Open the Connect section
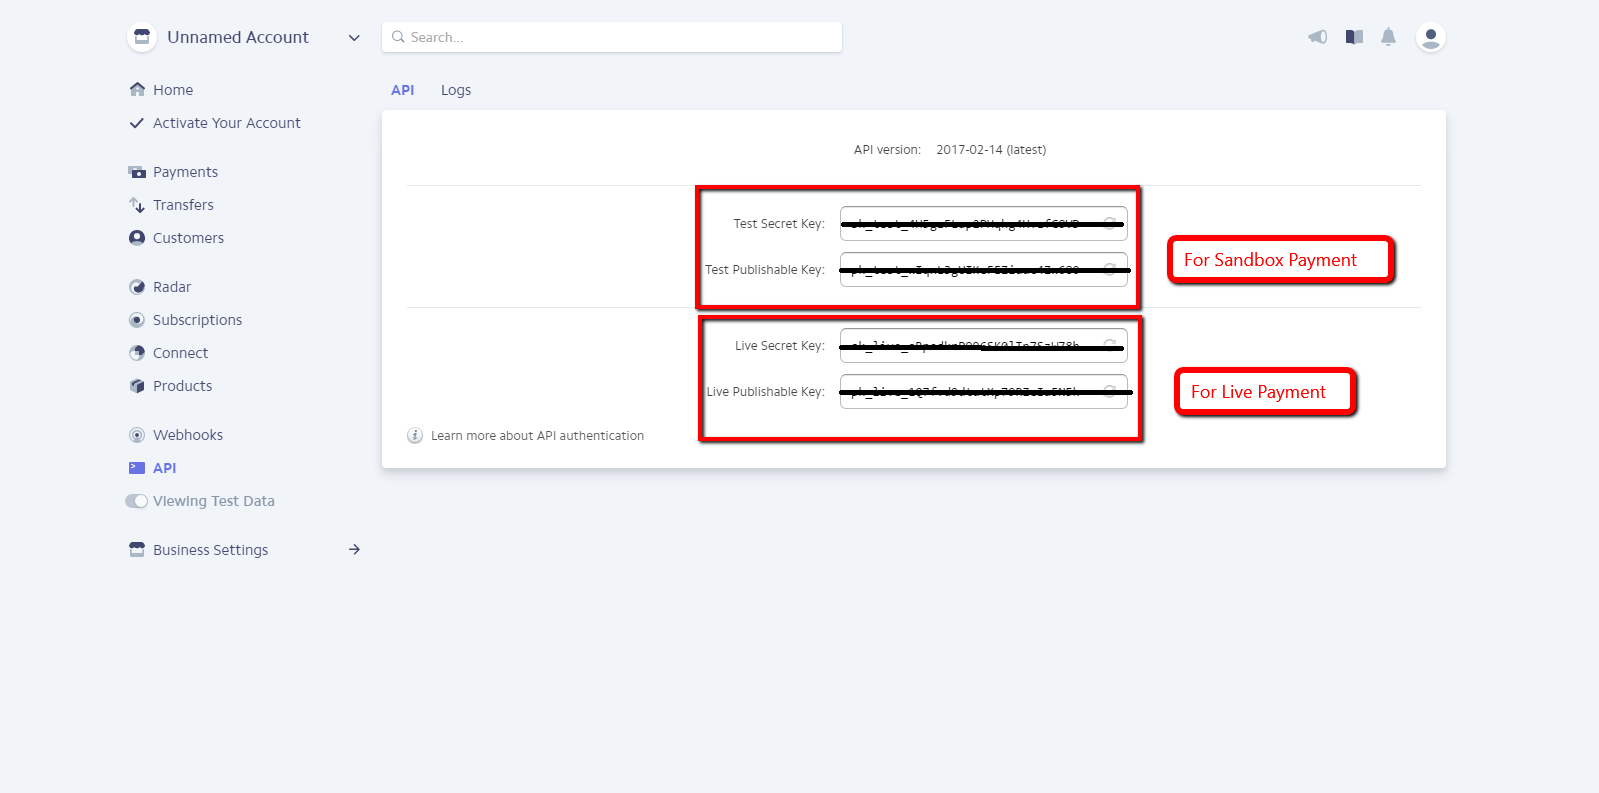The height and width of the screenshot is (793, 1599). click(168, 353)
